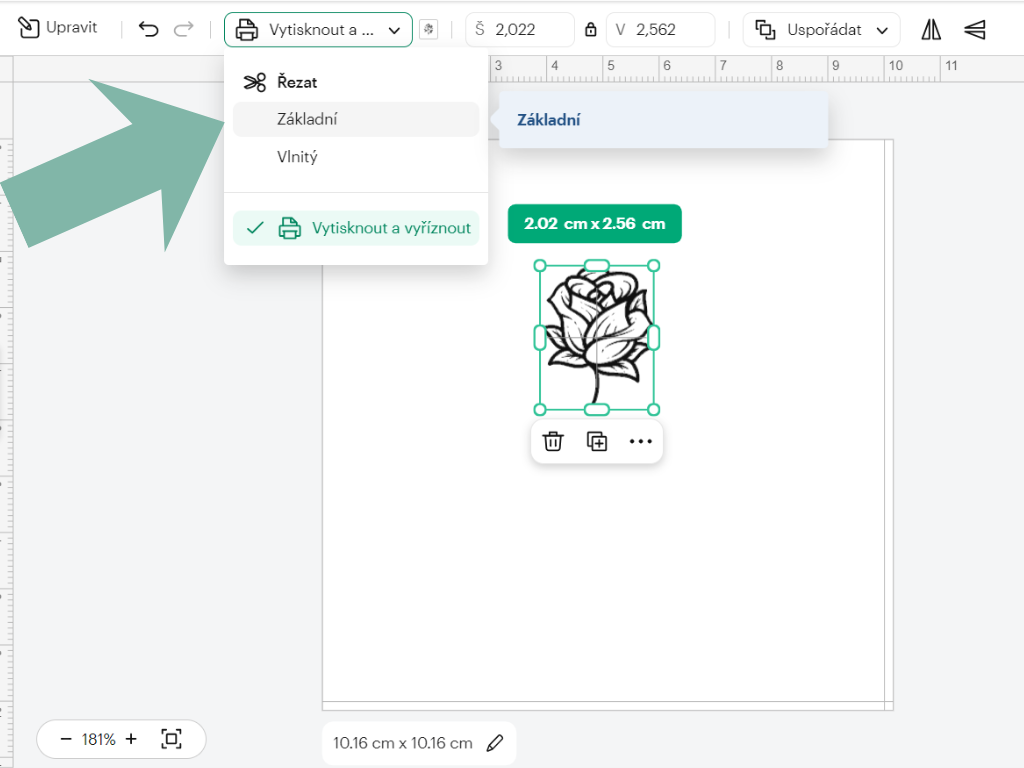
Task: Choose the Základní cut option
Action: pos(356,120)
